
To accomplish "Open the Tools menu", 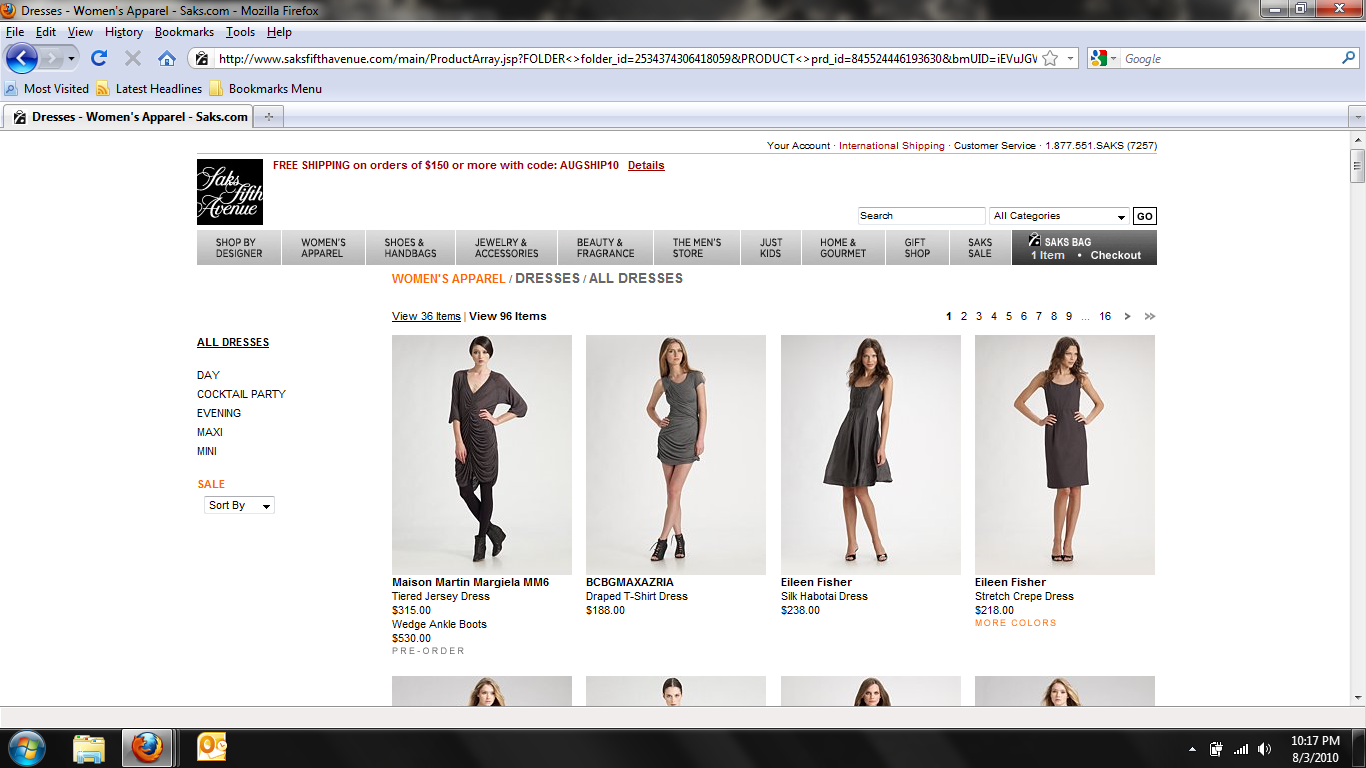I will point(240,32).
